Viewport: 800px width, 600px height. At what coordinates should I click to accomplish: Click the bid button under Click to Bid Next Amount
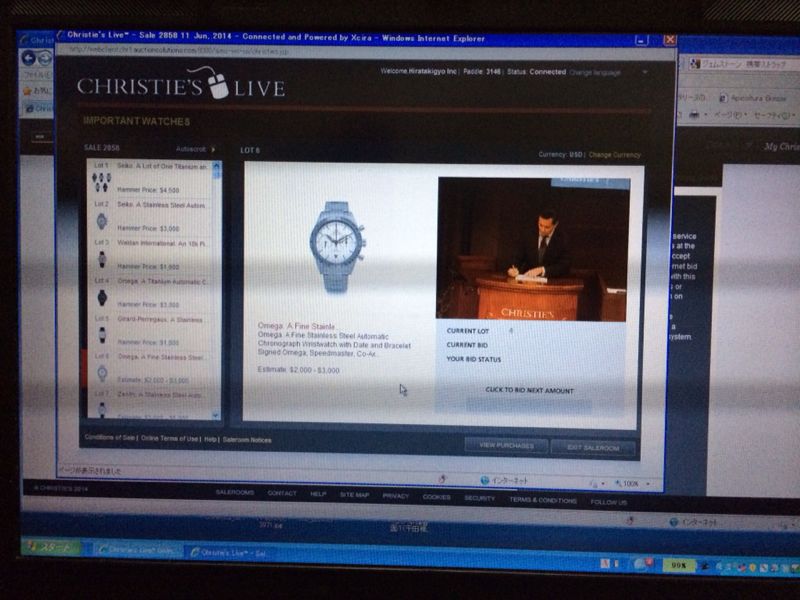click(x=529, y=405)
